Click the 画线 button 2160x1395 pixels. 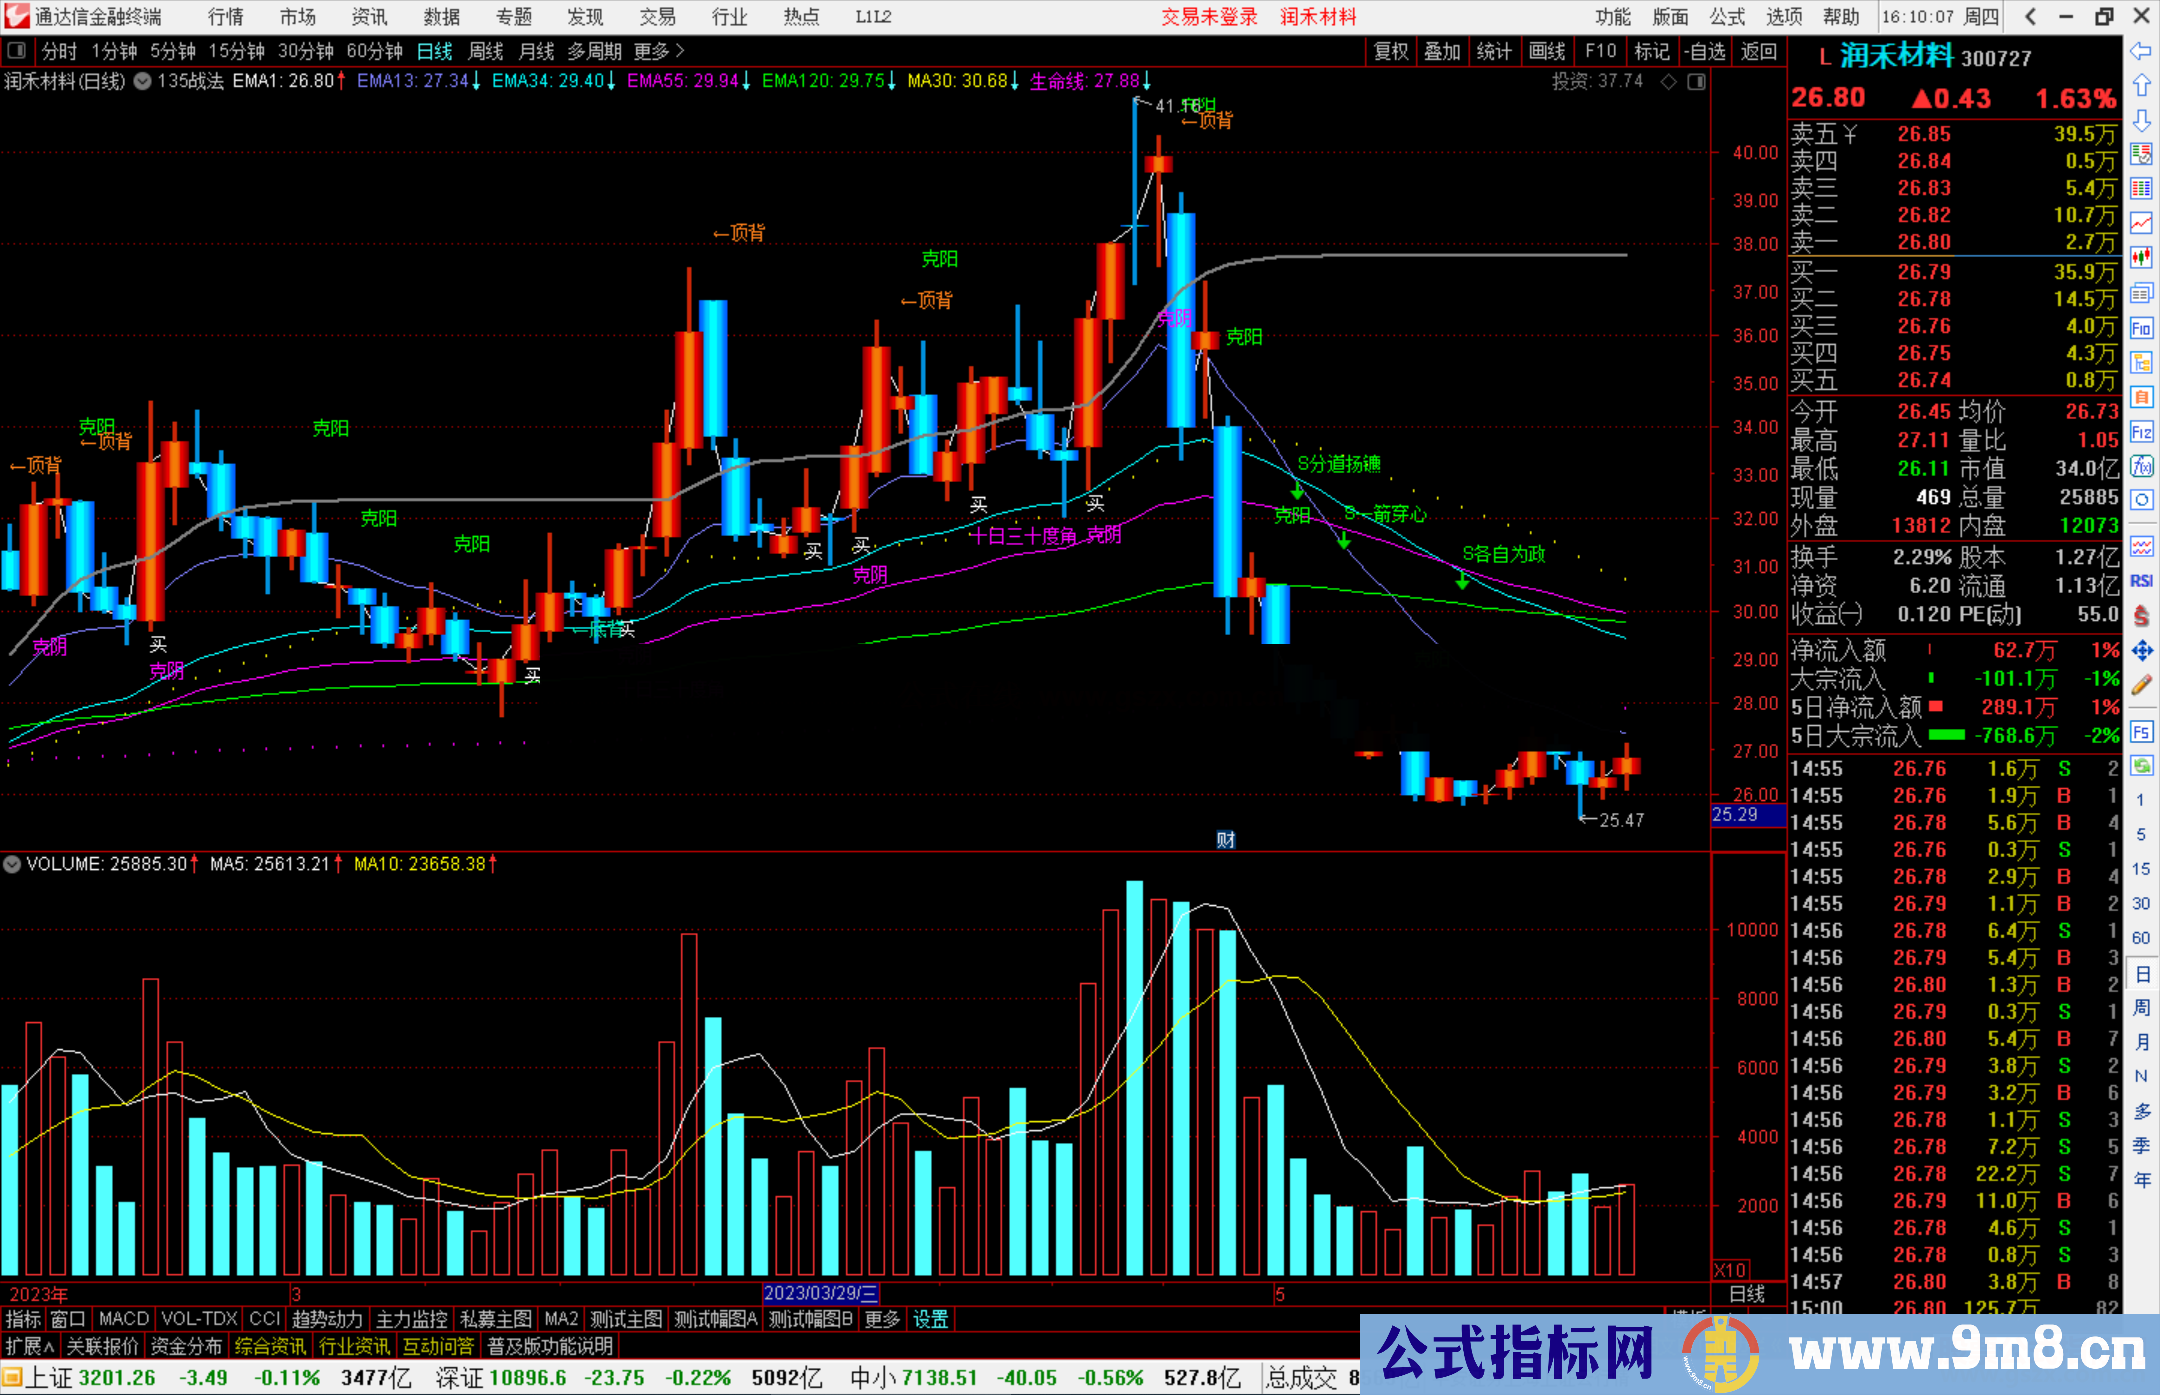[x=1547, y=51]
